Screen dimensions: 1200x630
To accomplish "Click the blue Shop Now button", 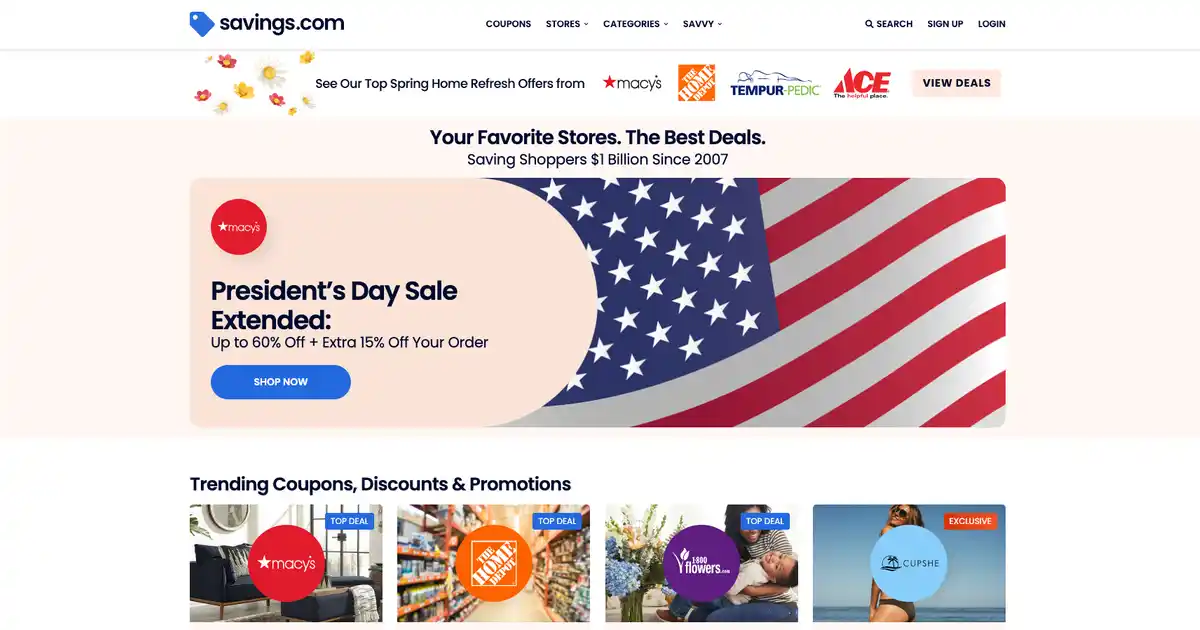I will point(281,382).
